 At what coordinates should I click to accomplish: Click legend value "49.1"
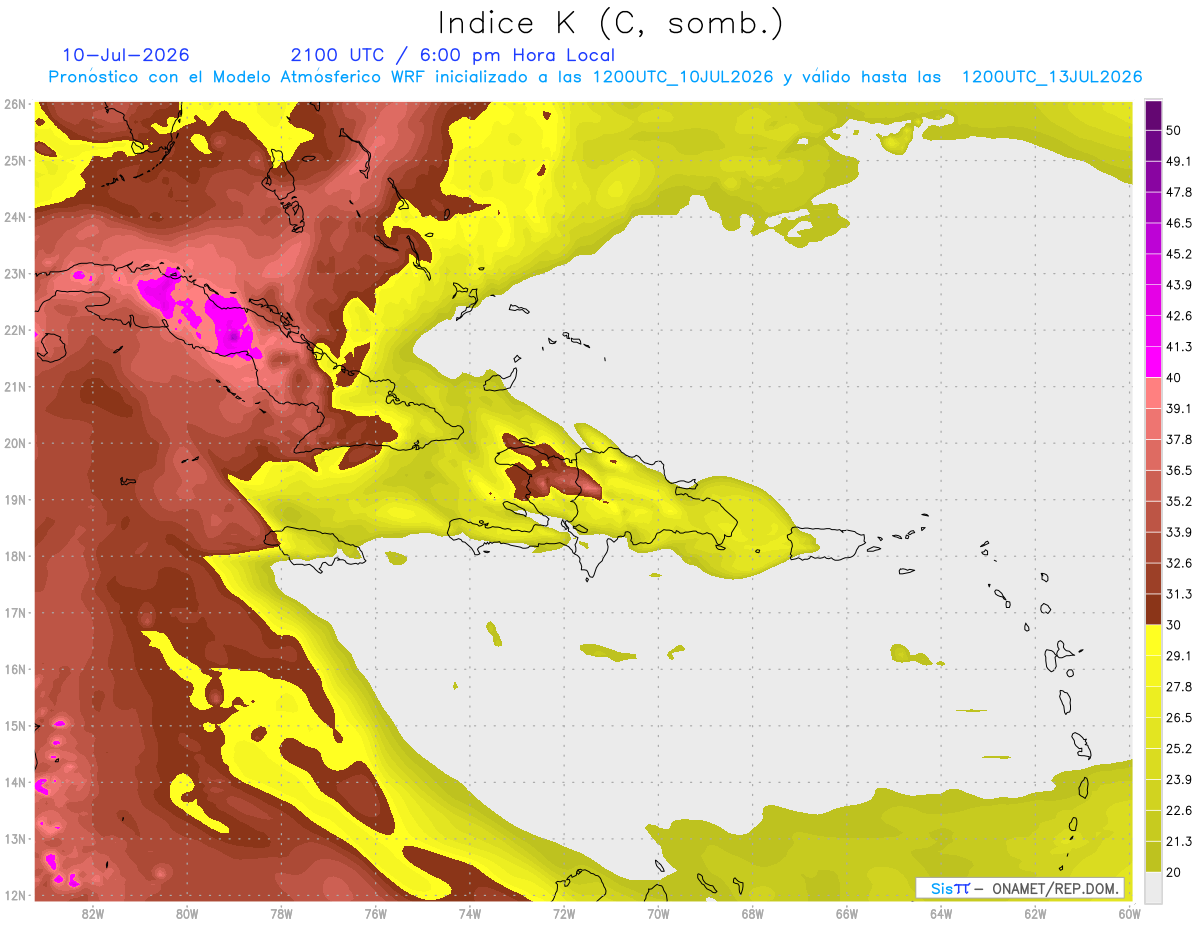tap(1179, 161)
